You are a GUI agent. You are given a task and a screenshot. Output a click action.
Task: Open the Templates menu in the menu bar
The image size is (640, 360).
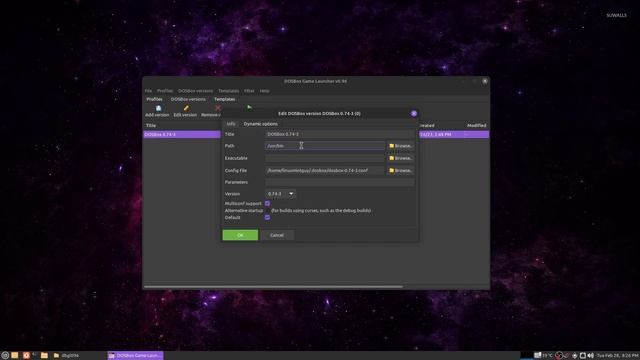click(x=229, y=91)
